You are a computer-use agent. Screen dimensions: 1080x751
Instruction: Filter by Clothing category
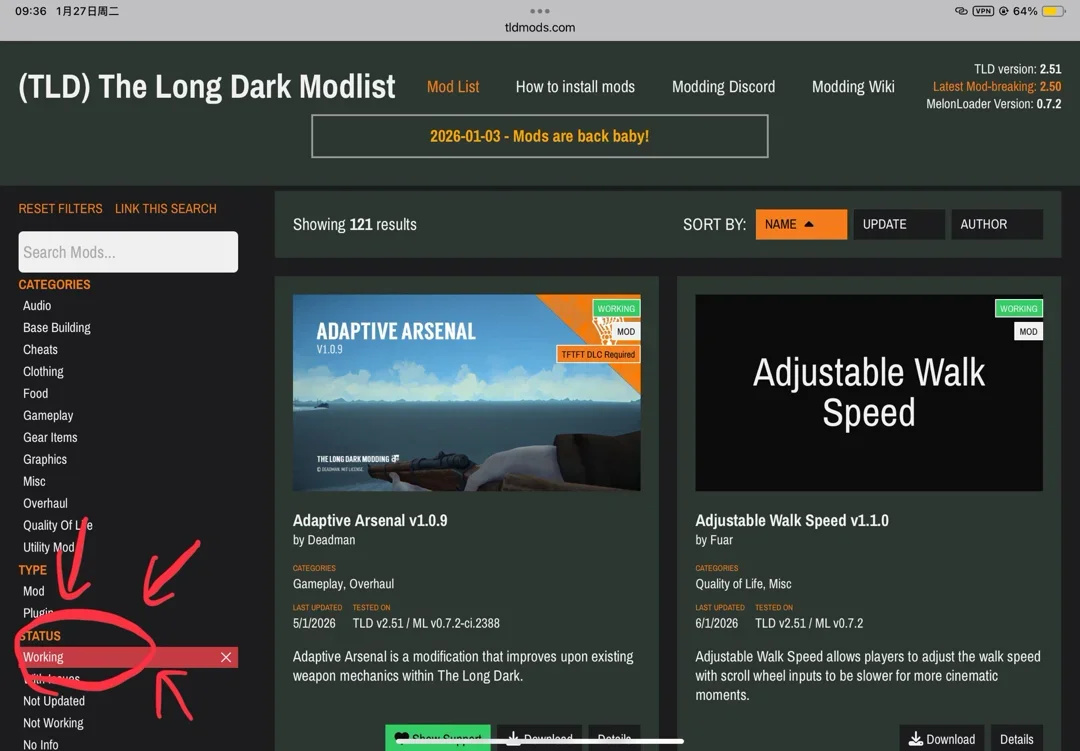(43, 371)
